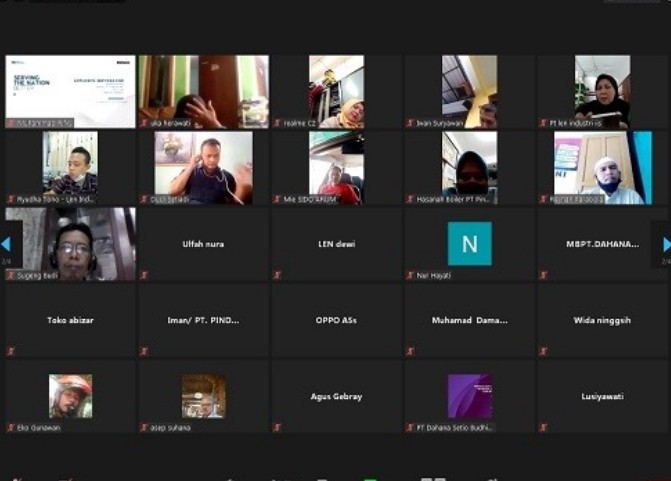Click muted mic icon beside Dudi Setiadi
Viewport: 671px width, 481px height.
(144, 199)
